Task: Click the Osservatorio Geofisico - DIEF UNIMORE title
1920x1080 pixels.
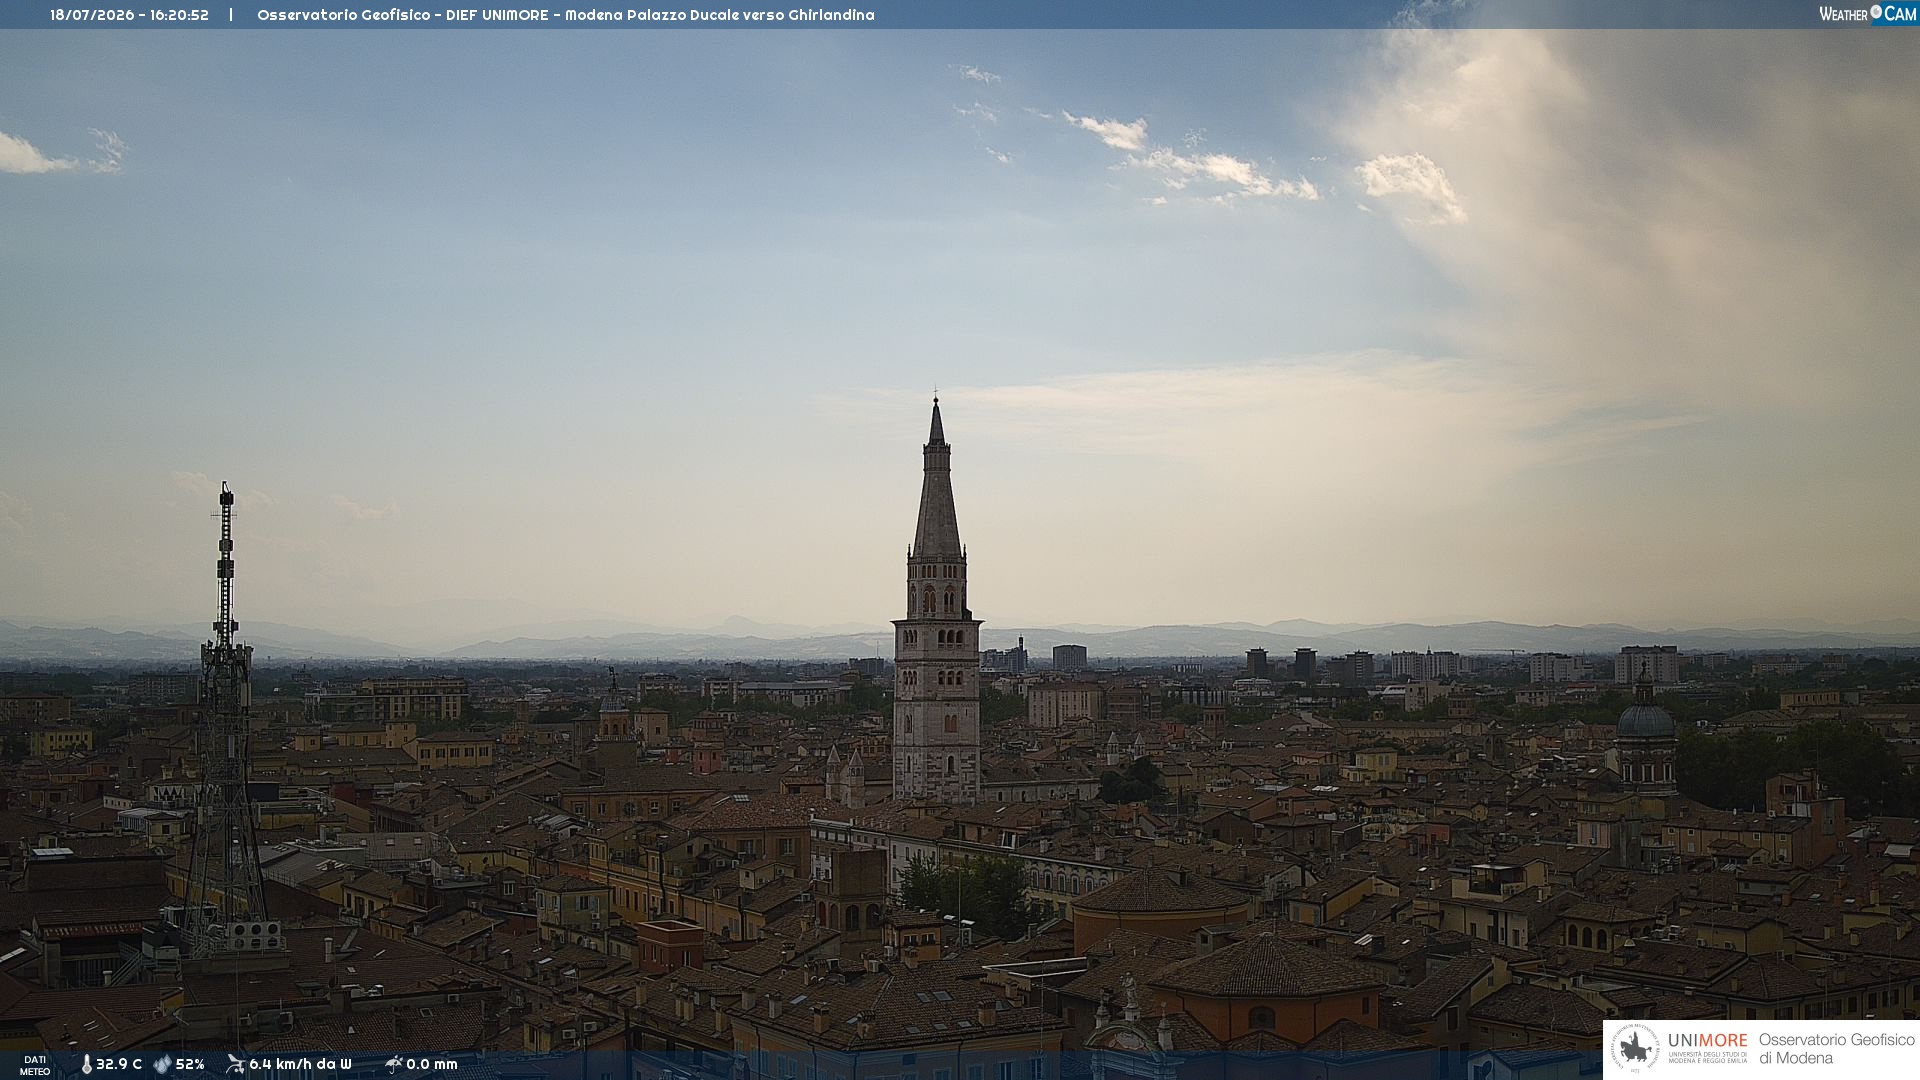Action: pos(566,15)
